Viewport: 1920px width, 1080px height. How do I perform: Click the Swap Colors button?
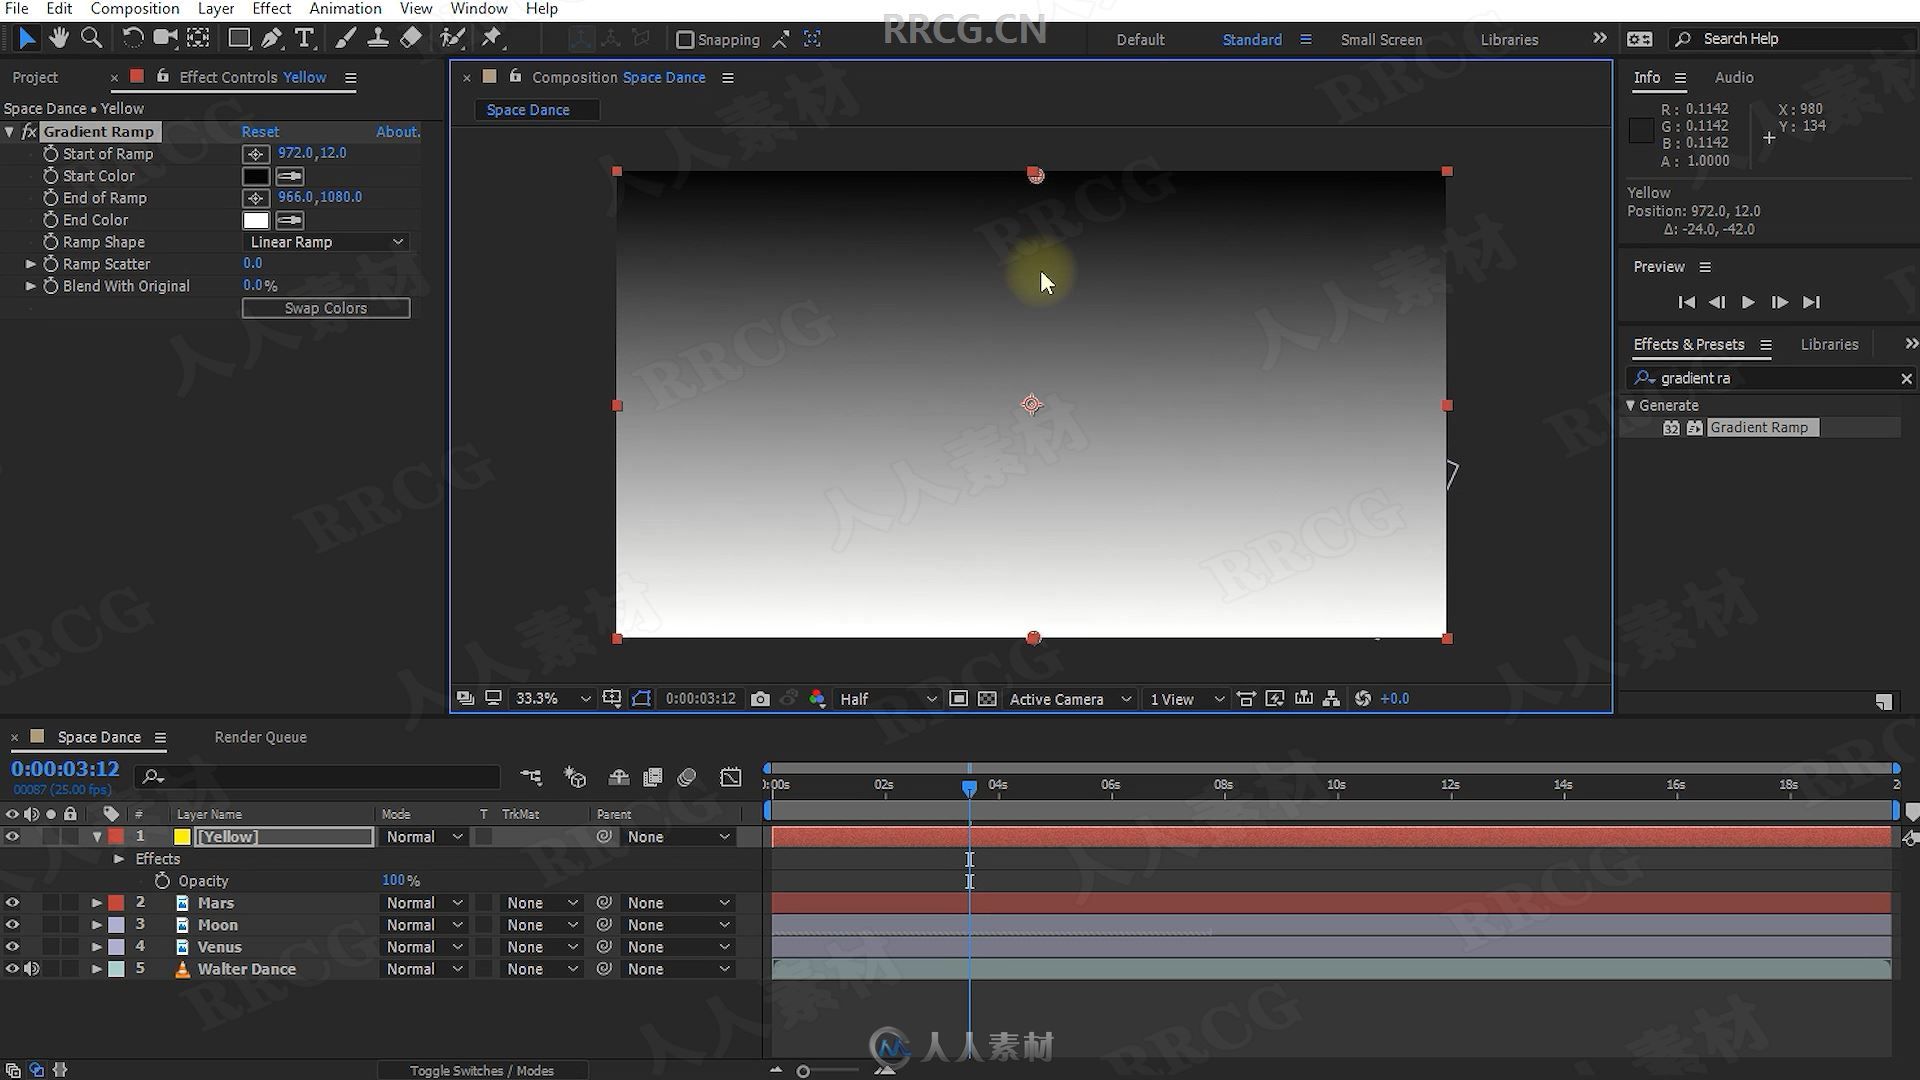coord(326,307)
